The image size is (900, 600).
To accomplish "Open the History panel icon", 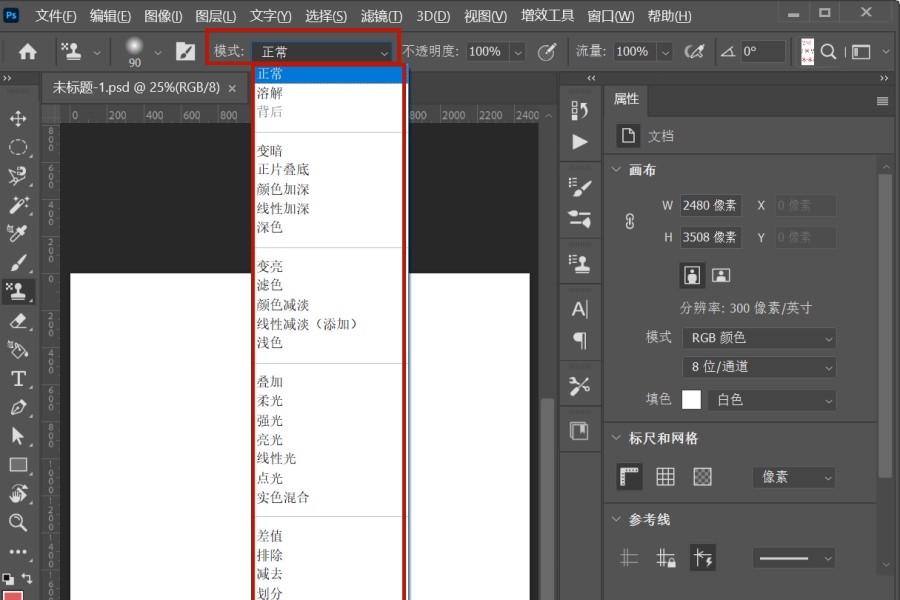I will click(580, 110).
